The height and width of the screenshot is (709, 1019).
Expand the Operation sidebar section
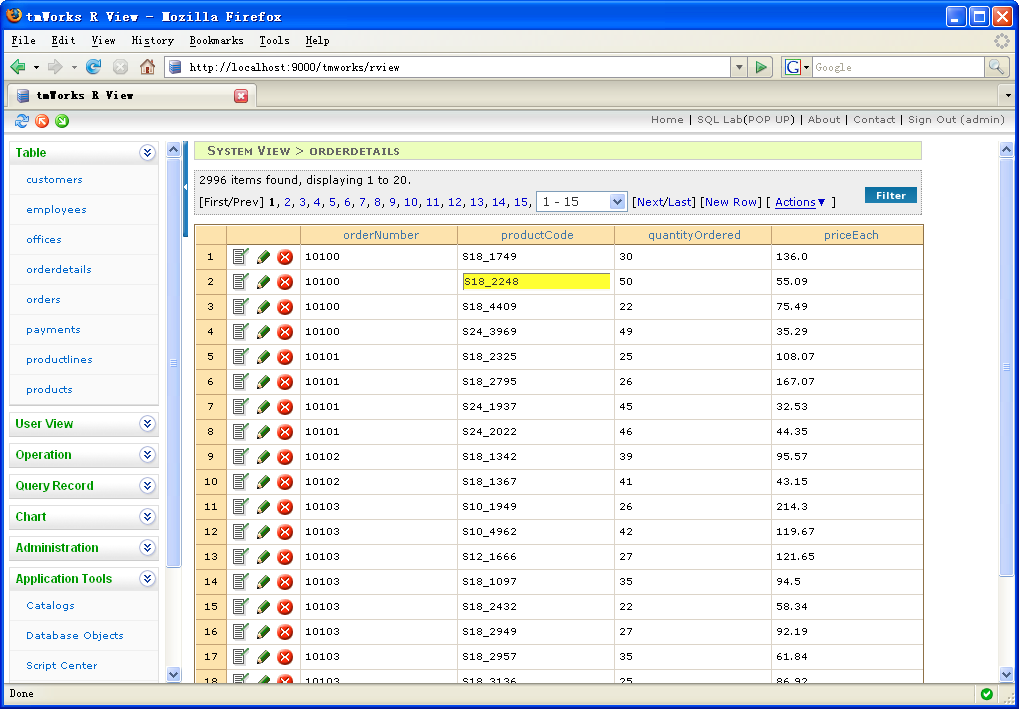[148, 454]
